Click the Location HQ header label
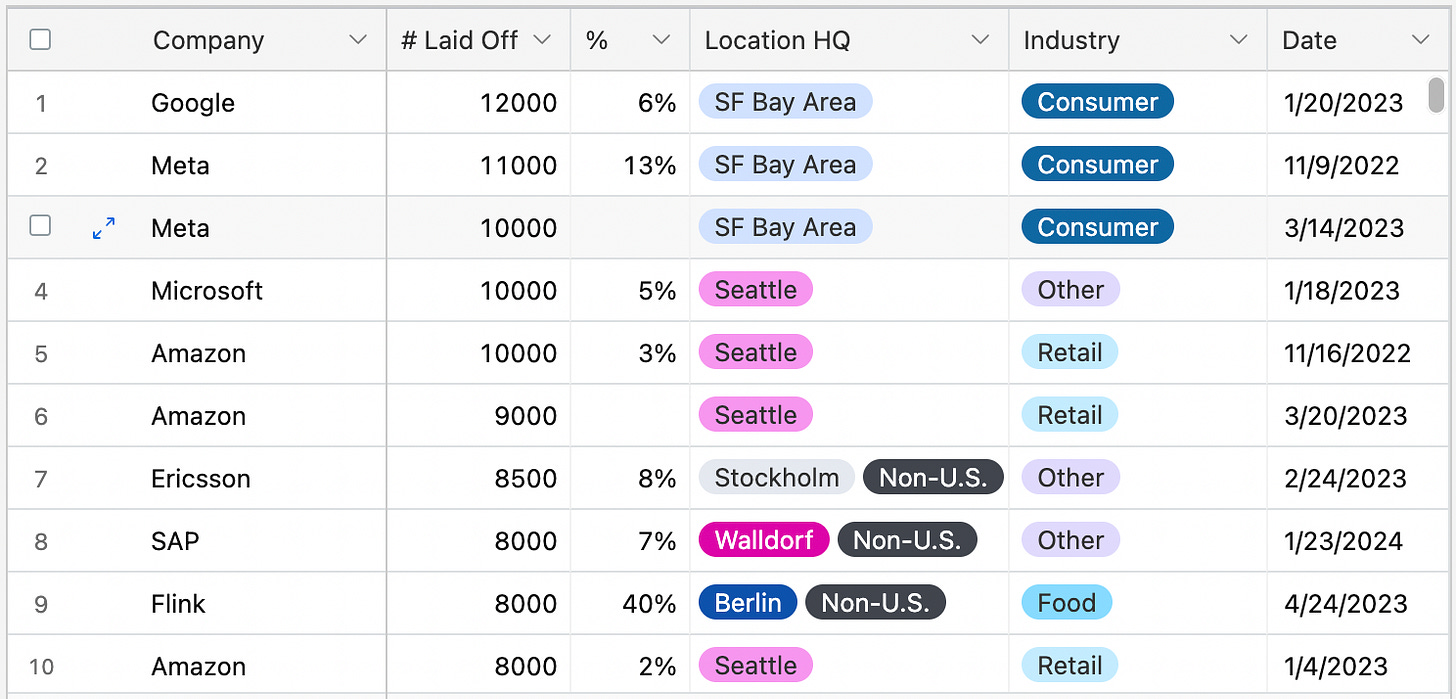This screenshot has width=1456, height=699. 778,40
